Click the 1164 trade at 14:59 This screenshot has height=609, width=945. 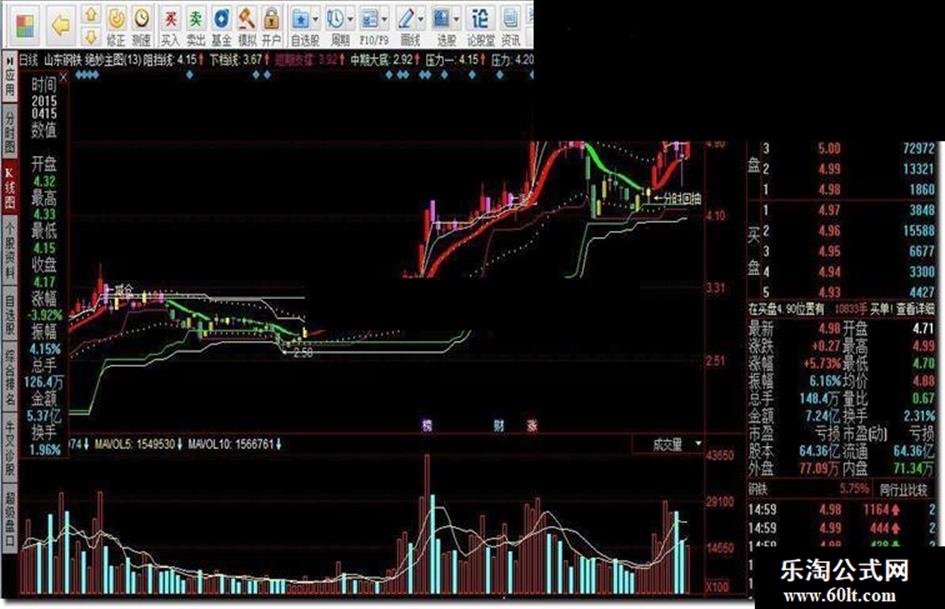coord(882,510)
